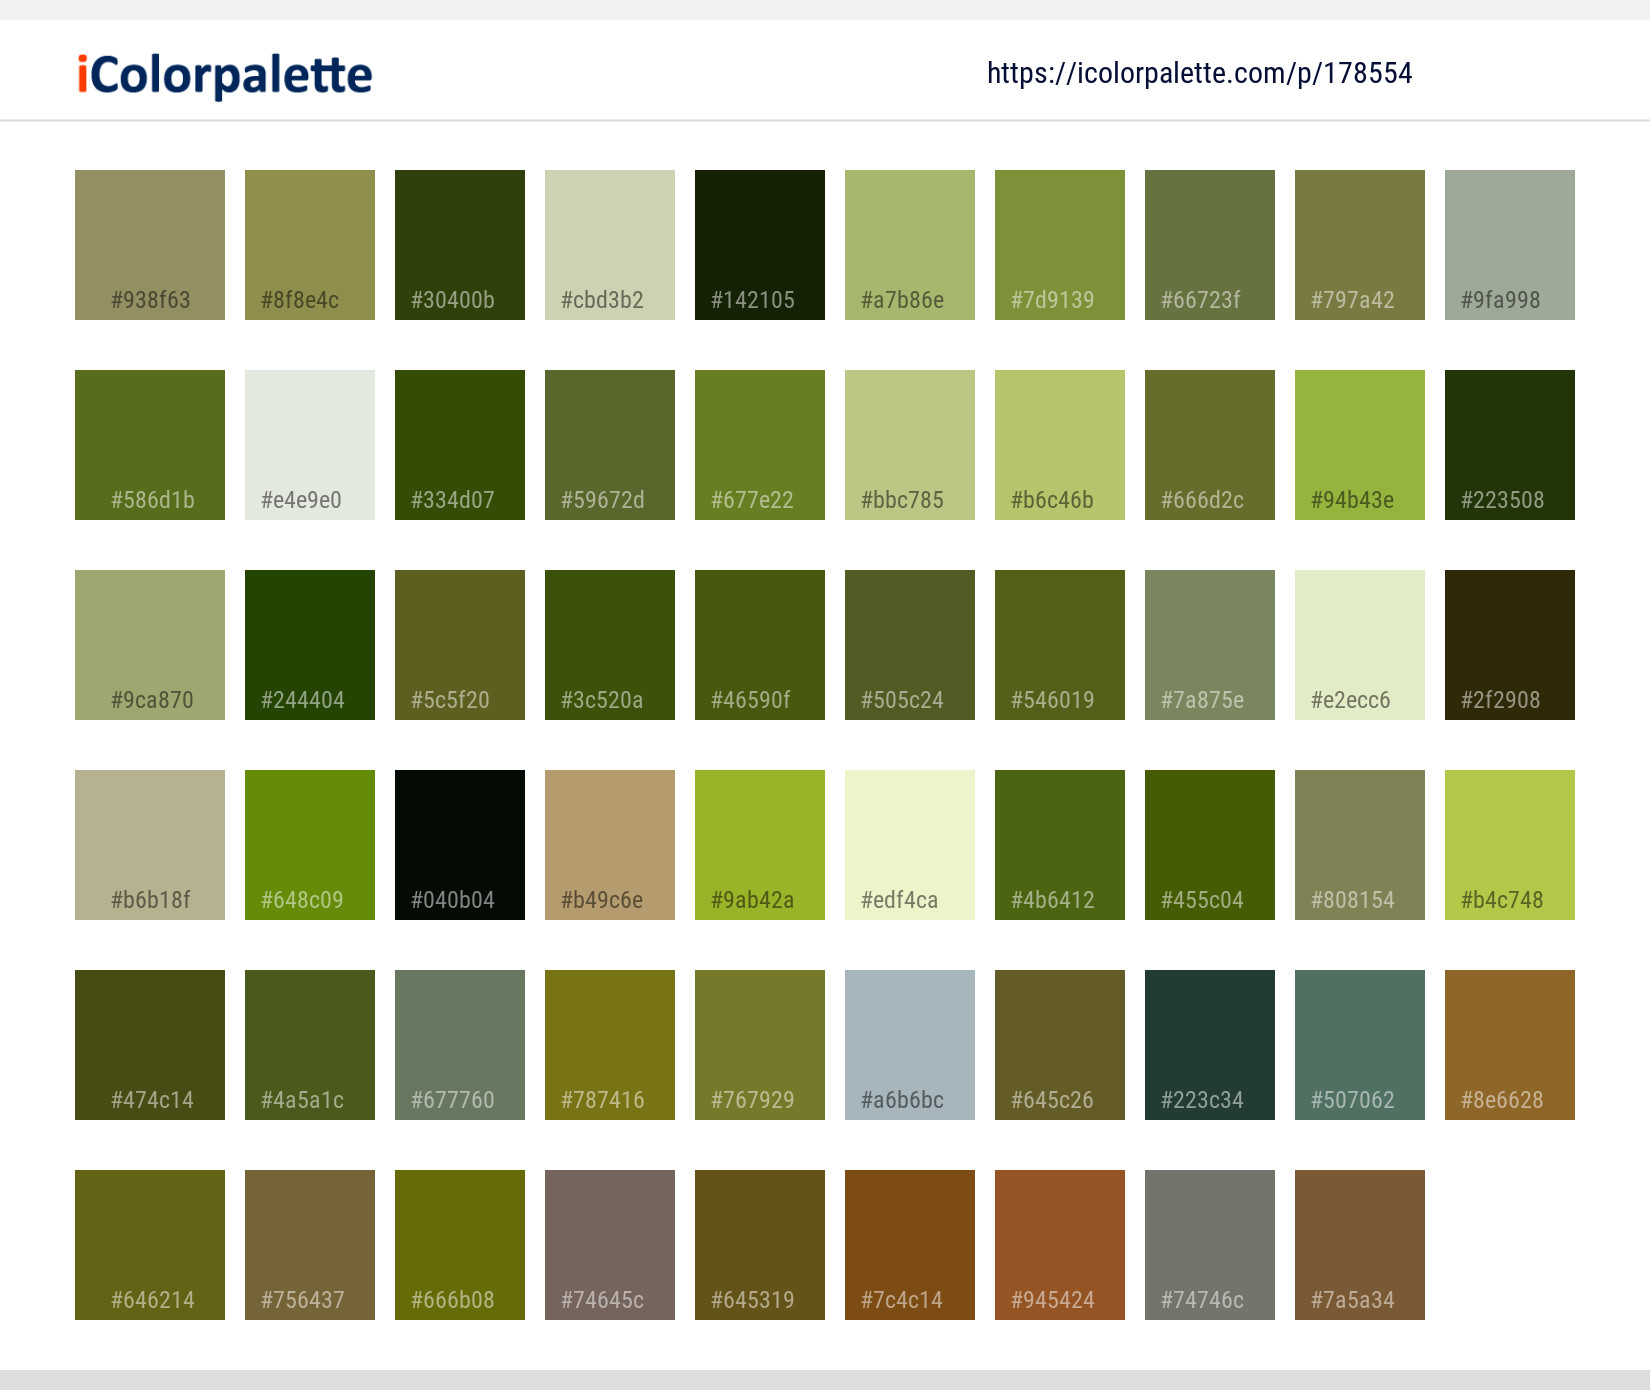Choose the gray #74746c swatch
Screen dimensions: 1650x1390
[1210, 1245]
